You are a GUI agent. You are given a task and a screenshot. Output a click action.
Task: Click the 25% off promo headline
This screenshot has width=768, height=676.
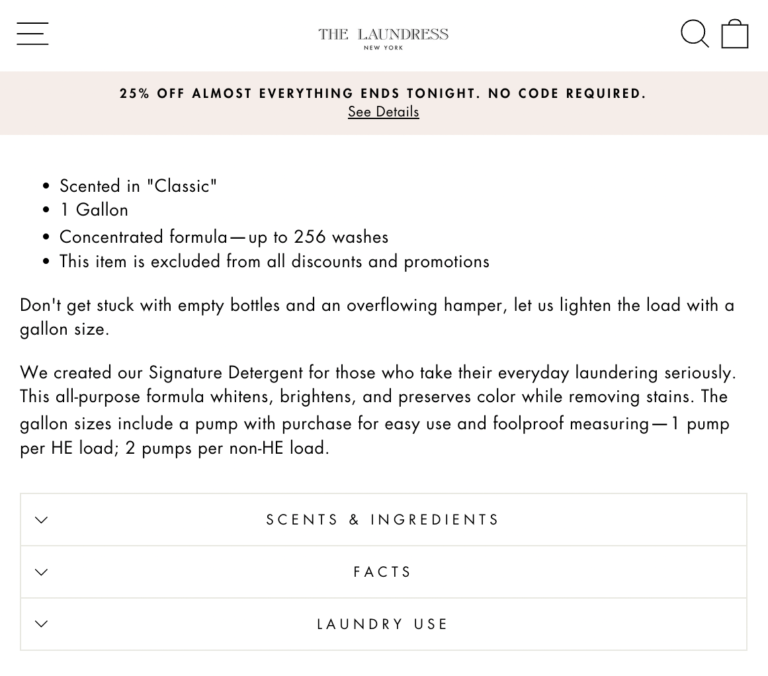[383, 93]
